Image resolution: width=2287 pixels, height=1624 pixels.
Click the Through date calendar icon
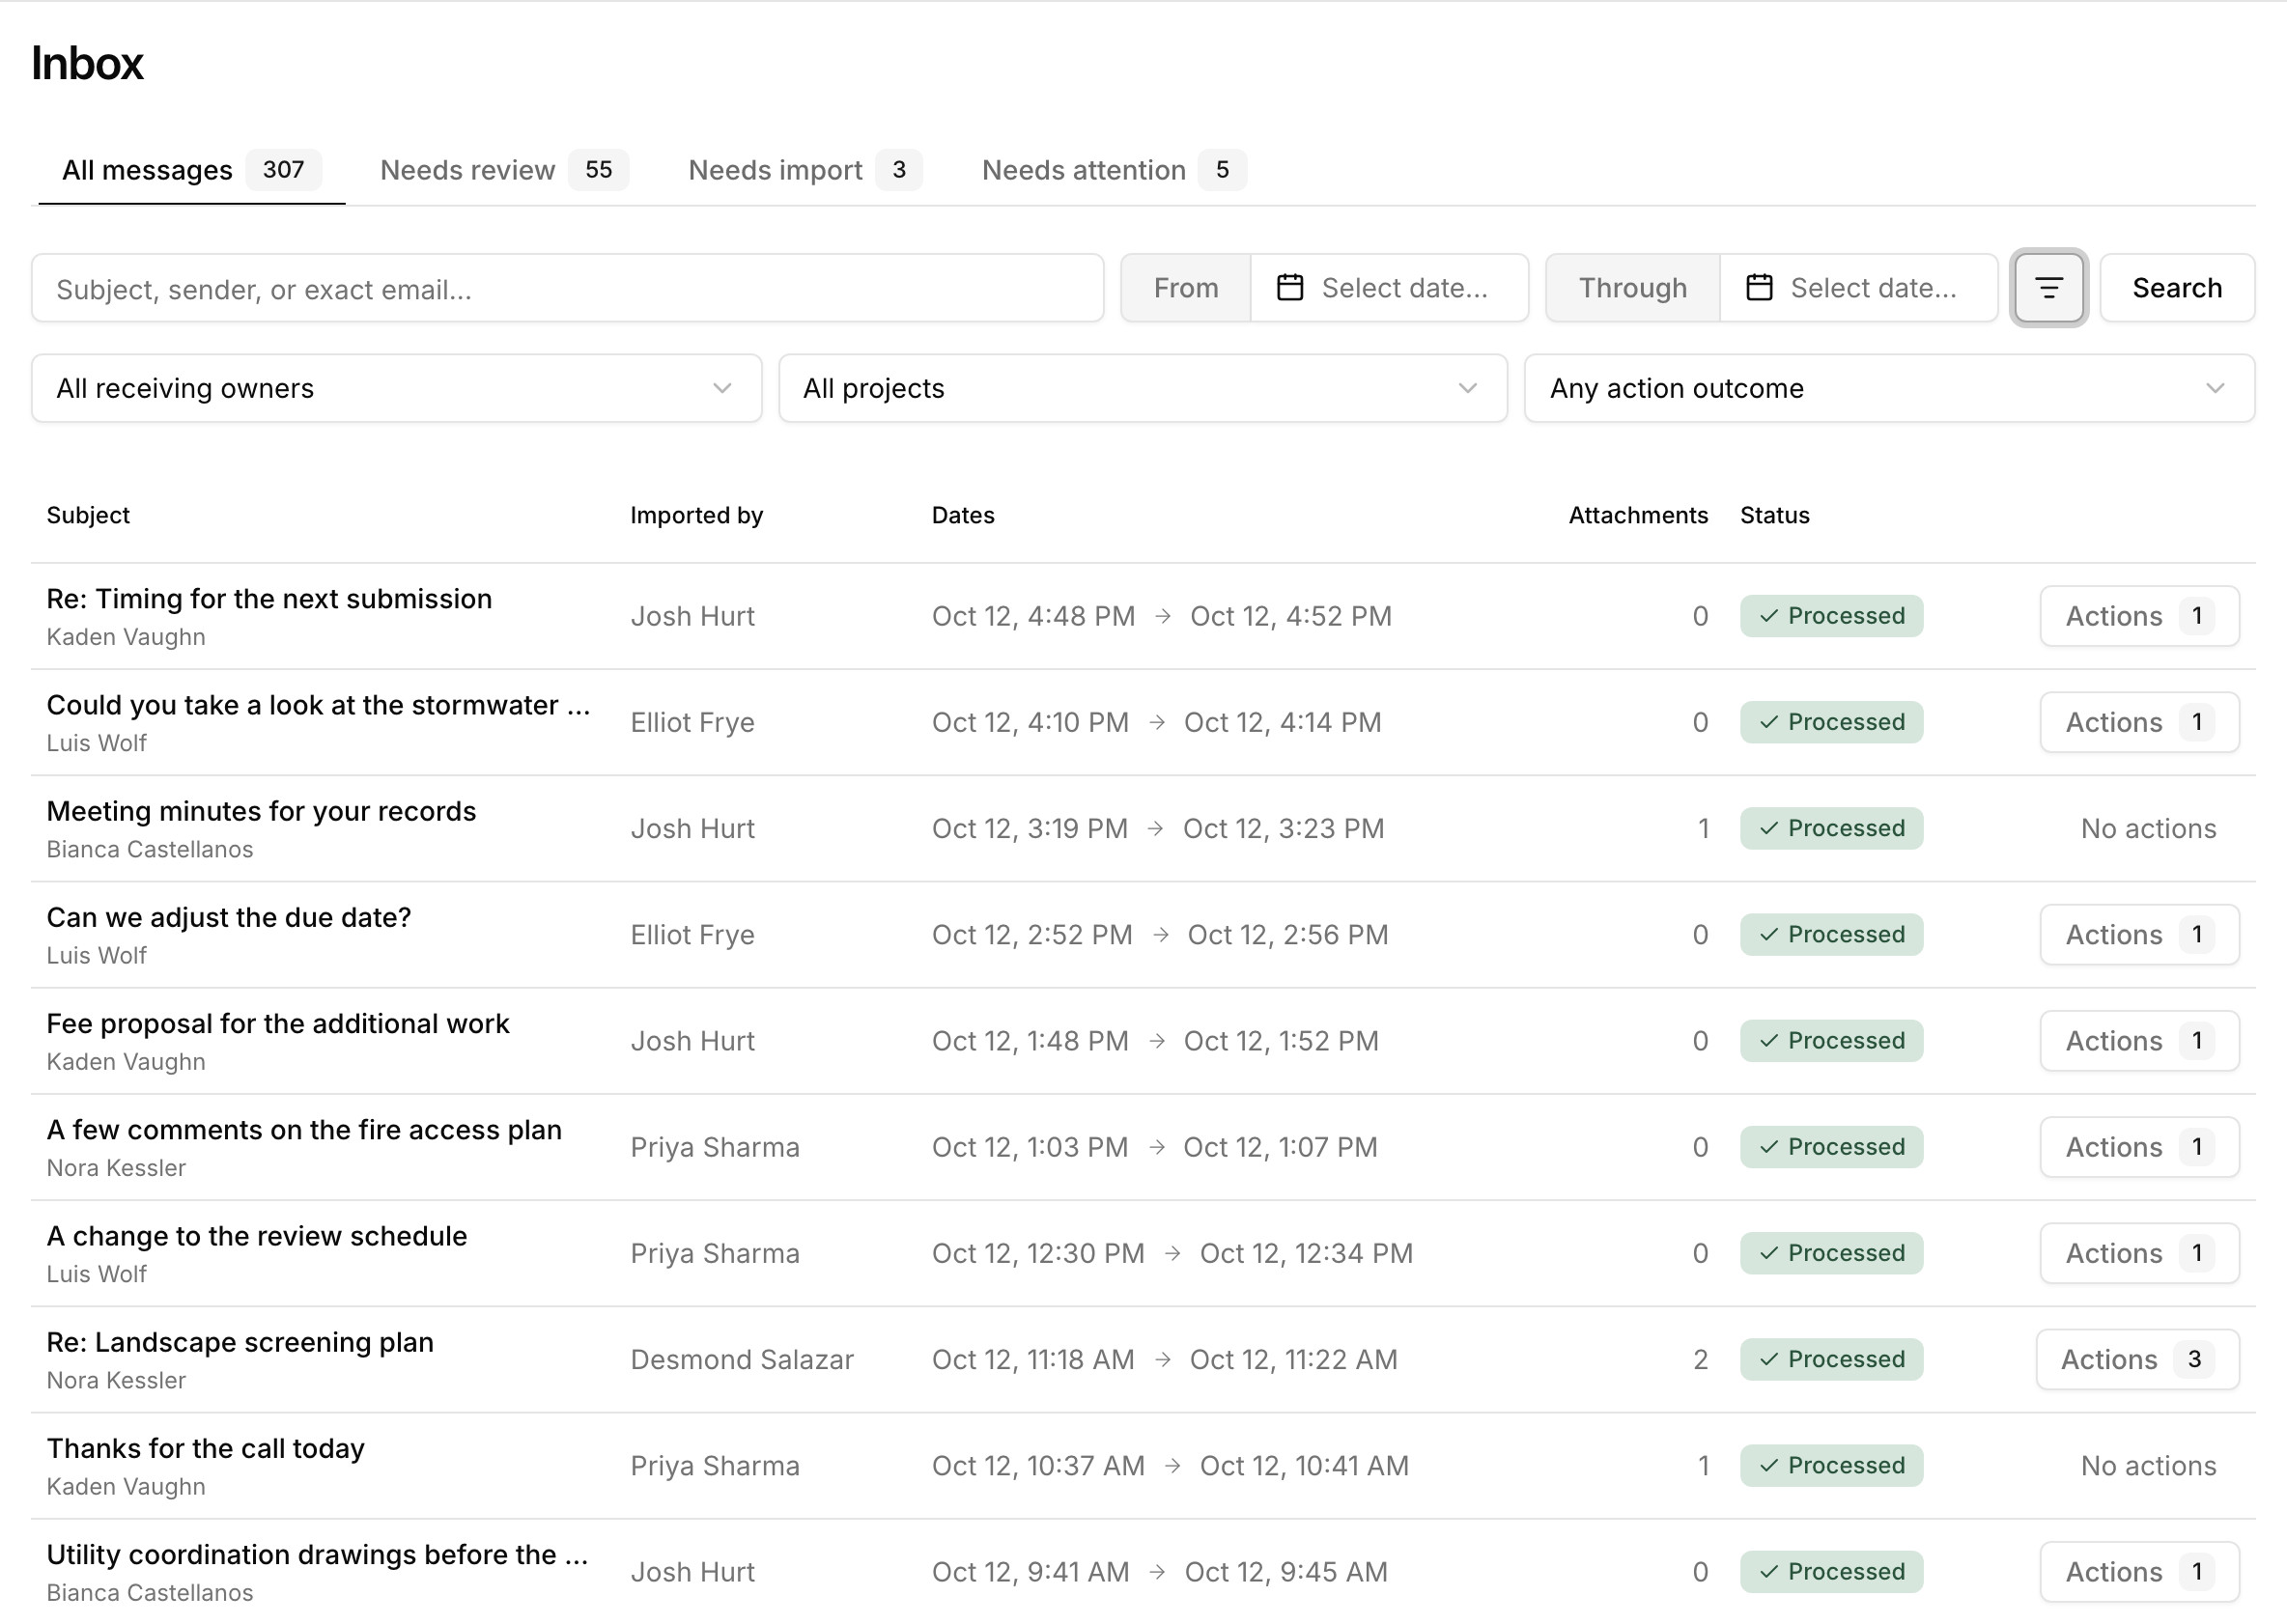1759,288
